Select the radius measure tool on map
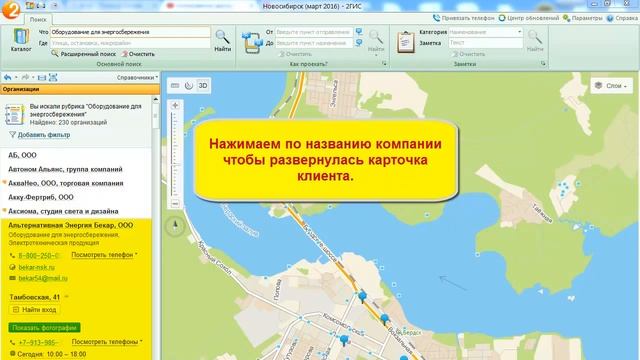The width and height of the screenshot is (640, 360). tap(189, 86)
